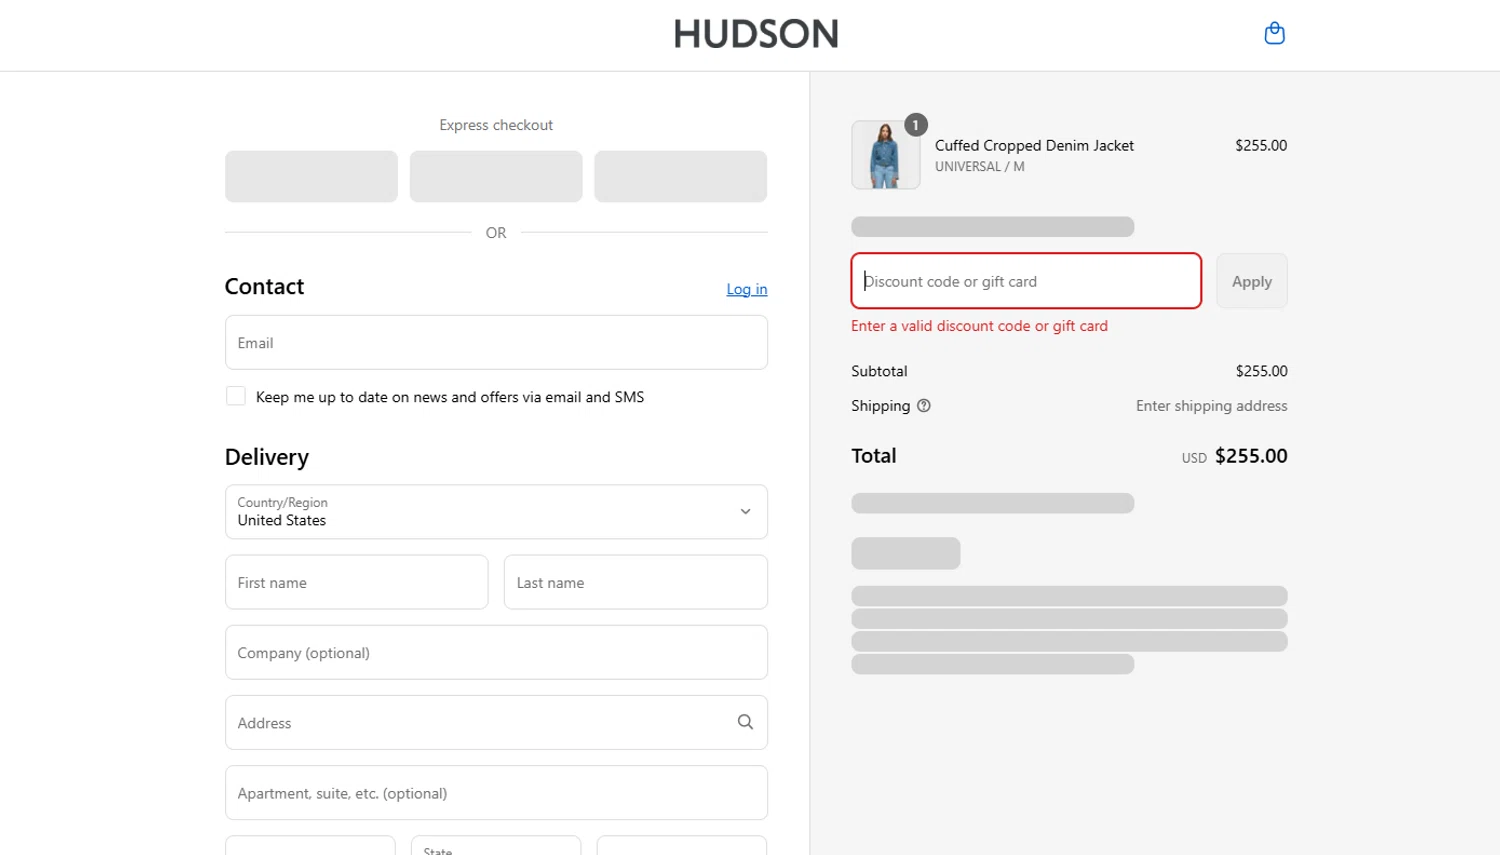
Task: Focus the Email input field
Action: [x=496, y=343]
